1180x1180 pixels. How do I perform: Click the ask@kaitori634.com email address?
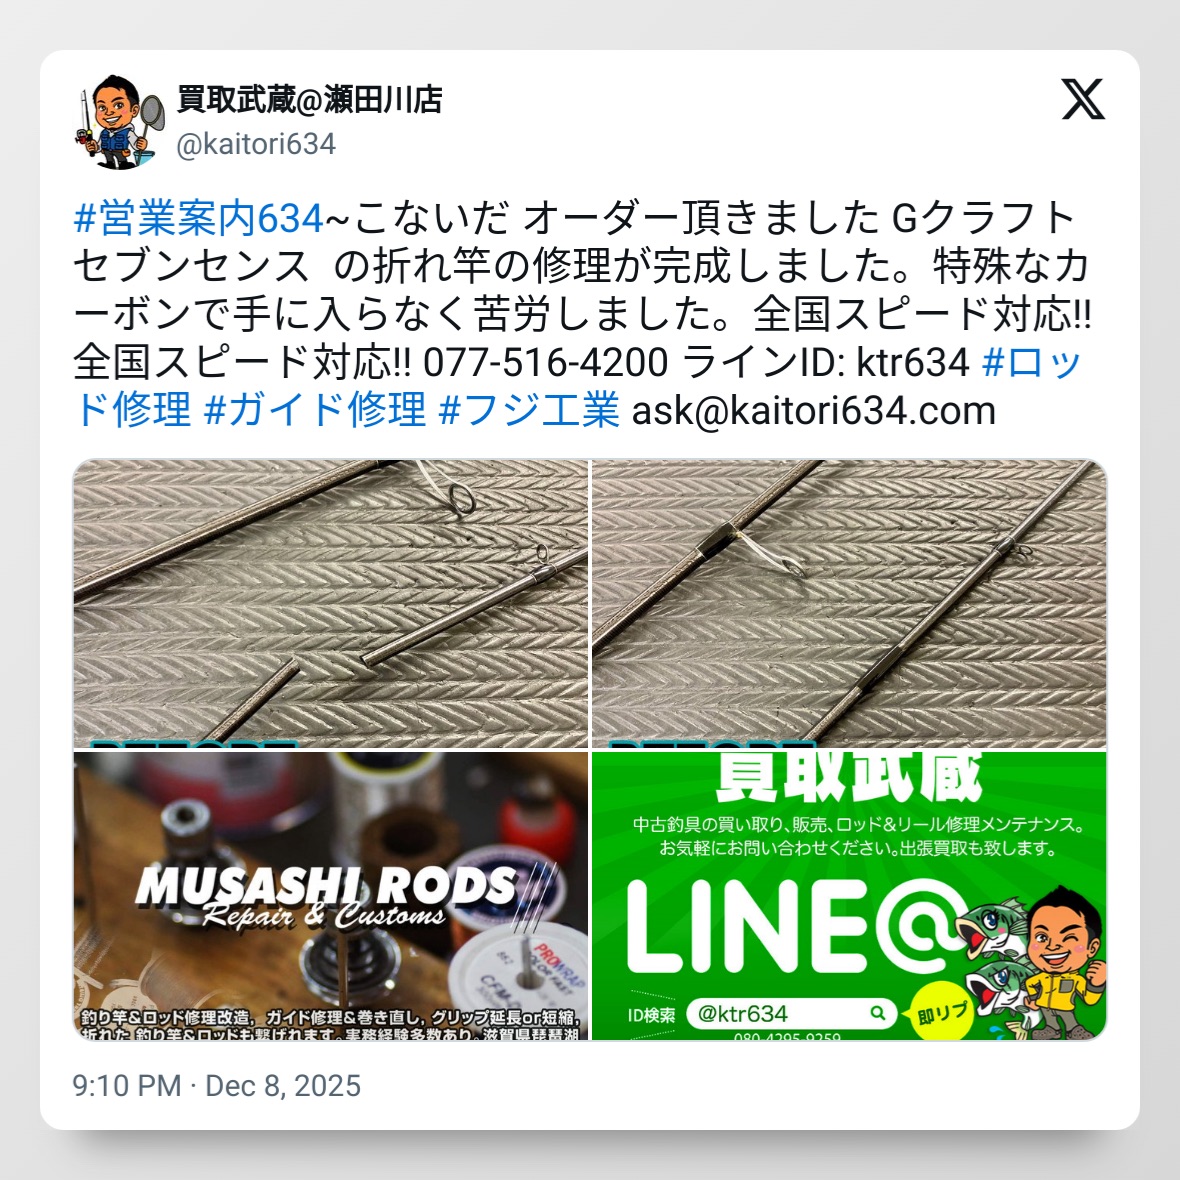click(x=814, y=411)
